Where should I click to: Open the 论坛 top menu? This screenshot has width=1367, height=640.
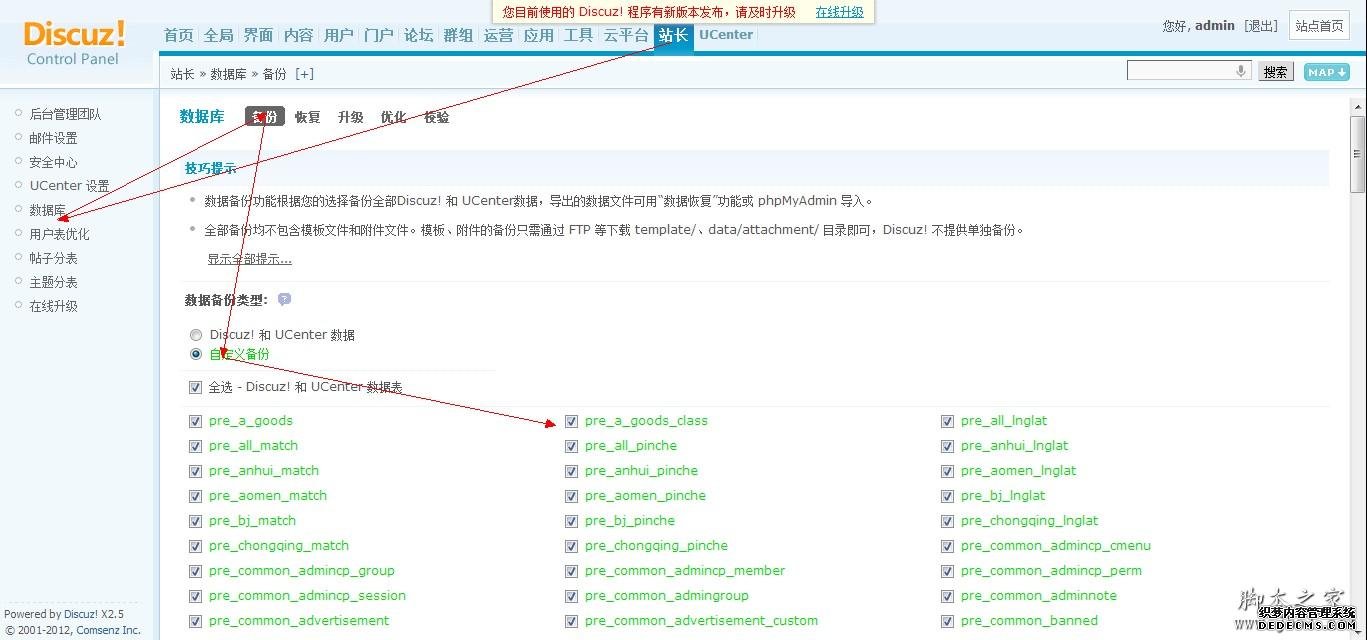pos(419,35)
